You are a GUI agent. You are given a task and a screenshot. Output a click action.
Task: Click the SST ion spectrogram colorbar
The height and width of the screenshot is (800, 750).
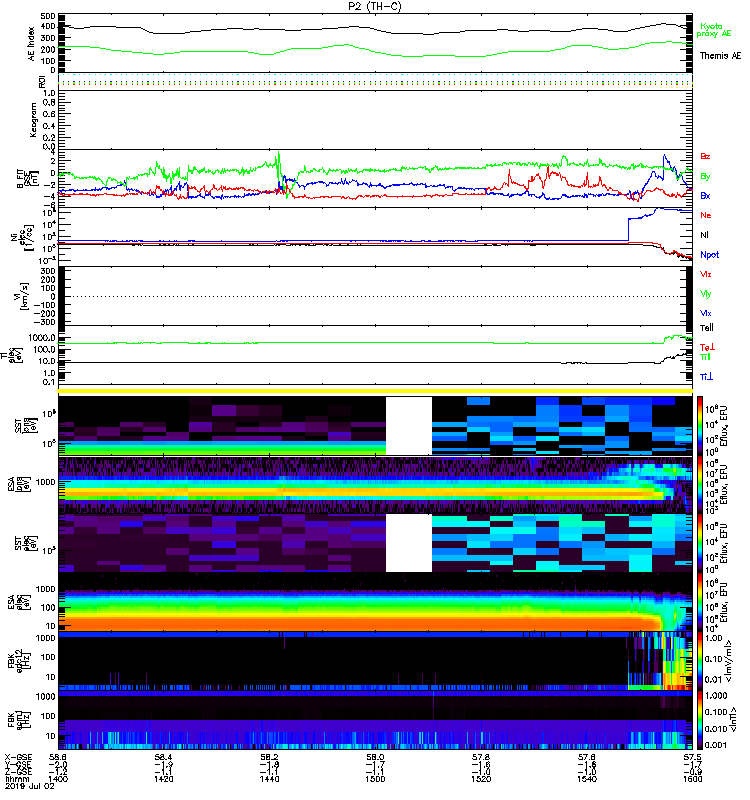(x=700, y=426)
